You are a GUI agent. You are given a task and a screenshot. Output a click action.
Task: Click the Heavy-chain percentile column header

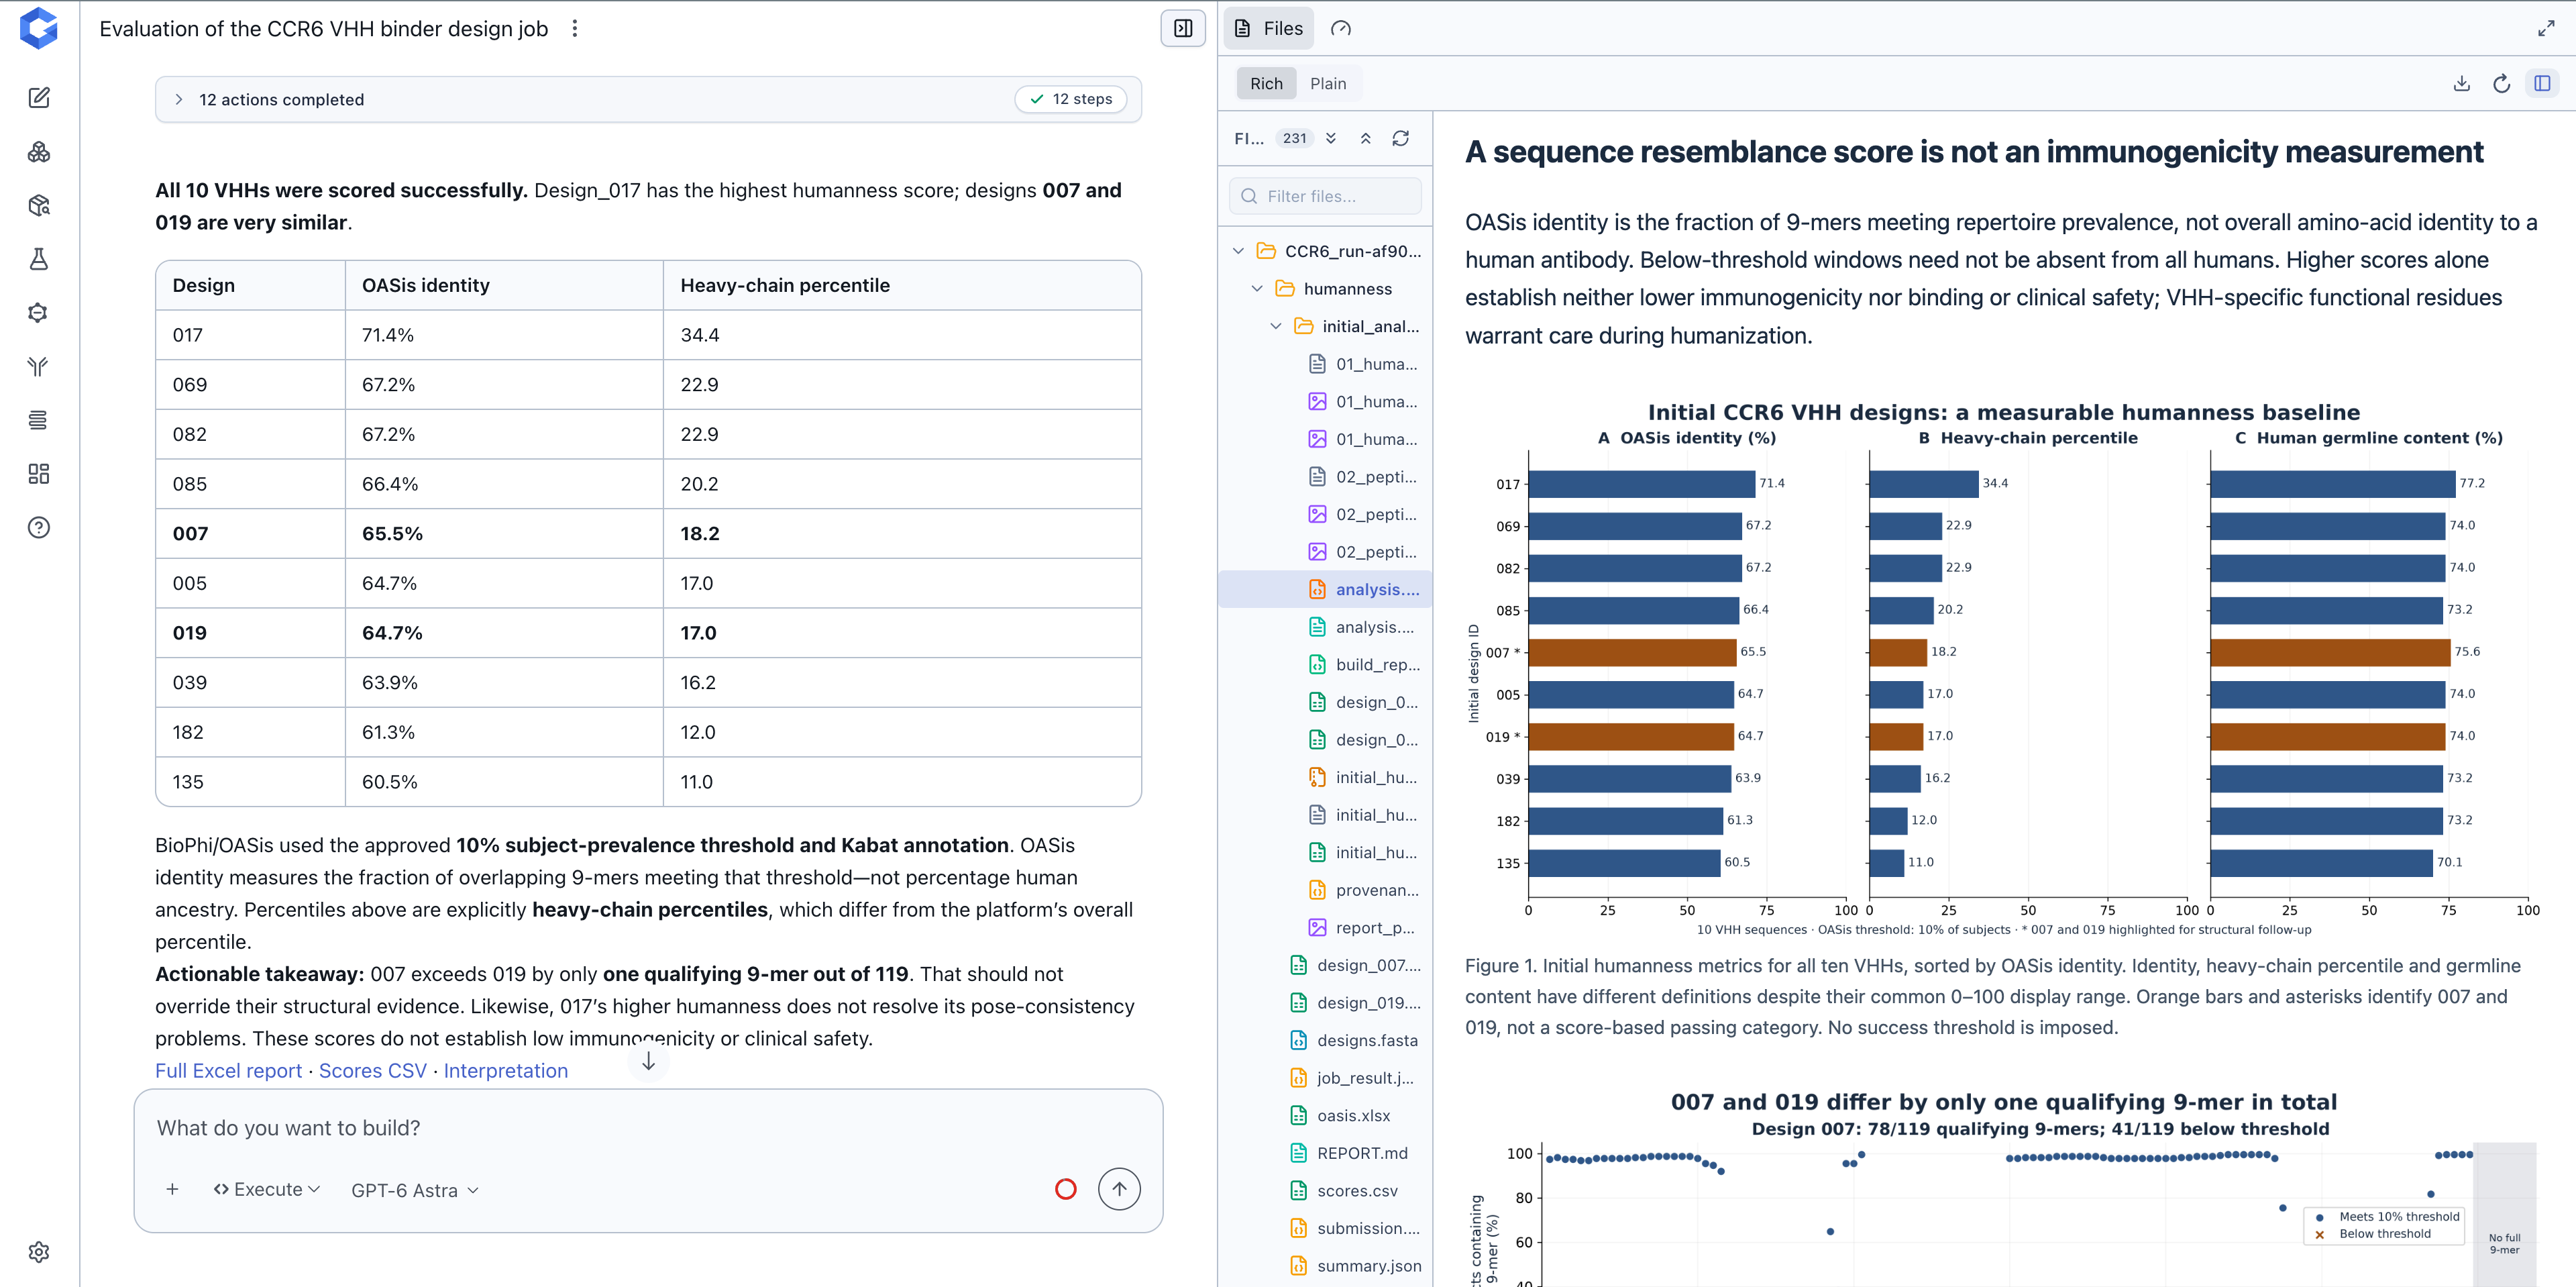[x=902, y=285]
